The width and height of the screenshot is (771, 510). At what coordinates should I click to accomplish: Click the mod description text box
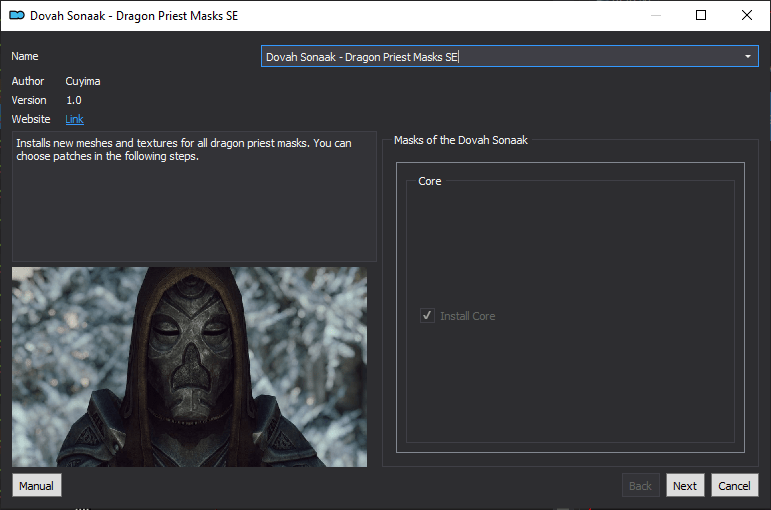tap(194, 196)
